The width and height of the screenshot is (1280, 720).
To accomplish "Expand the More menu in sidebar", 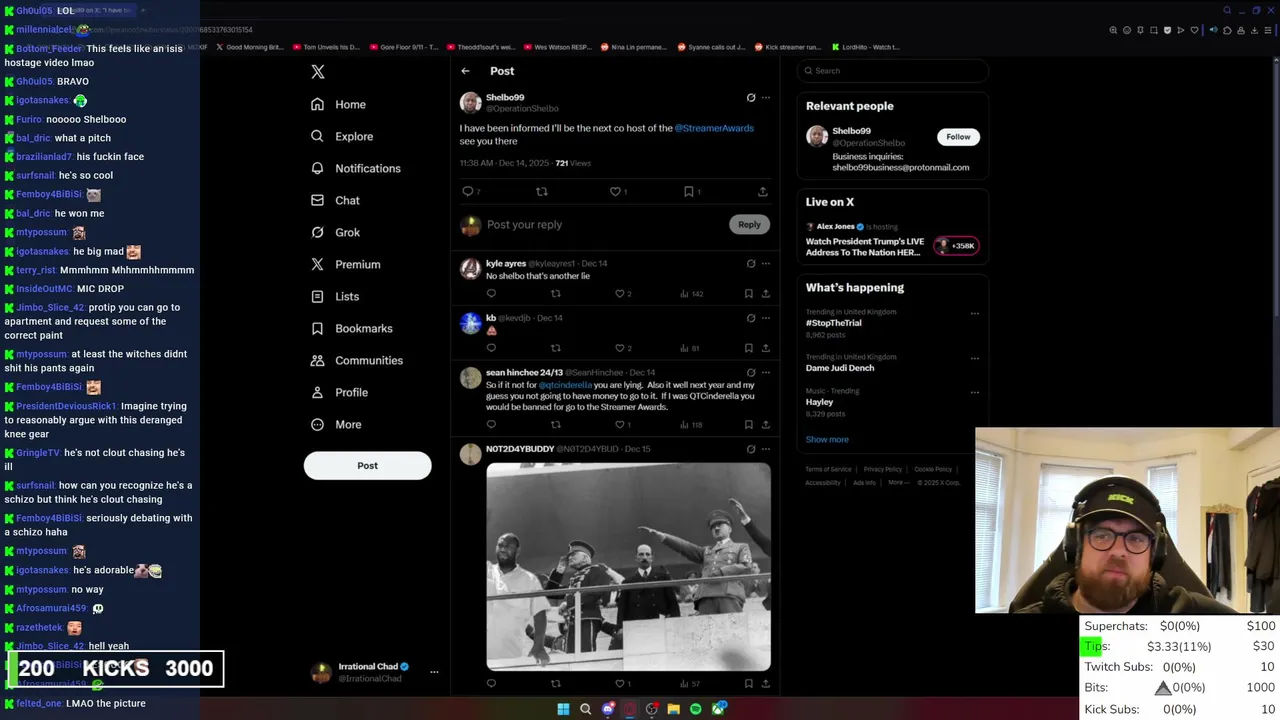I will coord(335,424).
